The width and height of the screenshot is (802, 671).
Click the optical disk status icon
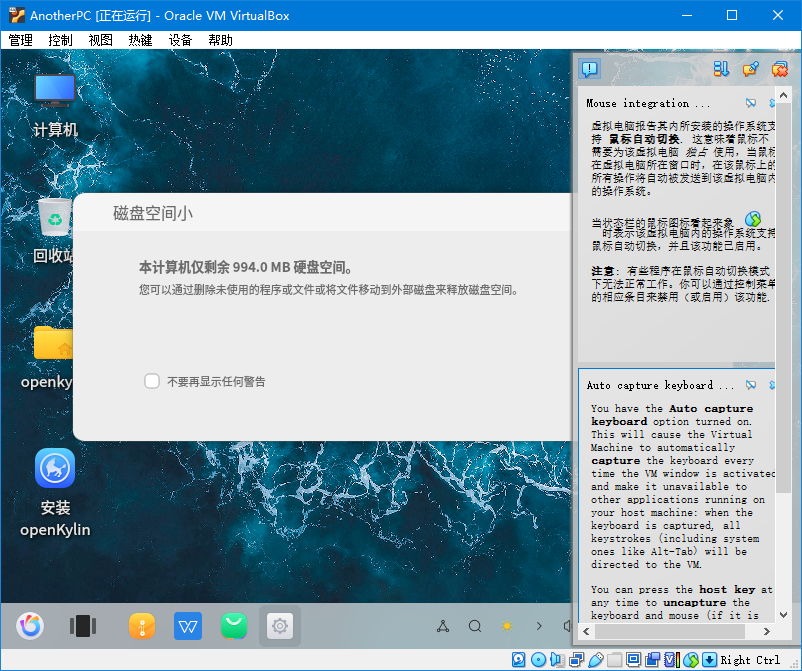point(538,660)
